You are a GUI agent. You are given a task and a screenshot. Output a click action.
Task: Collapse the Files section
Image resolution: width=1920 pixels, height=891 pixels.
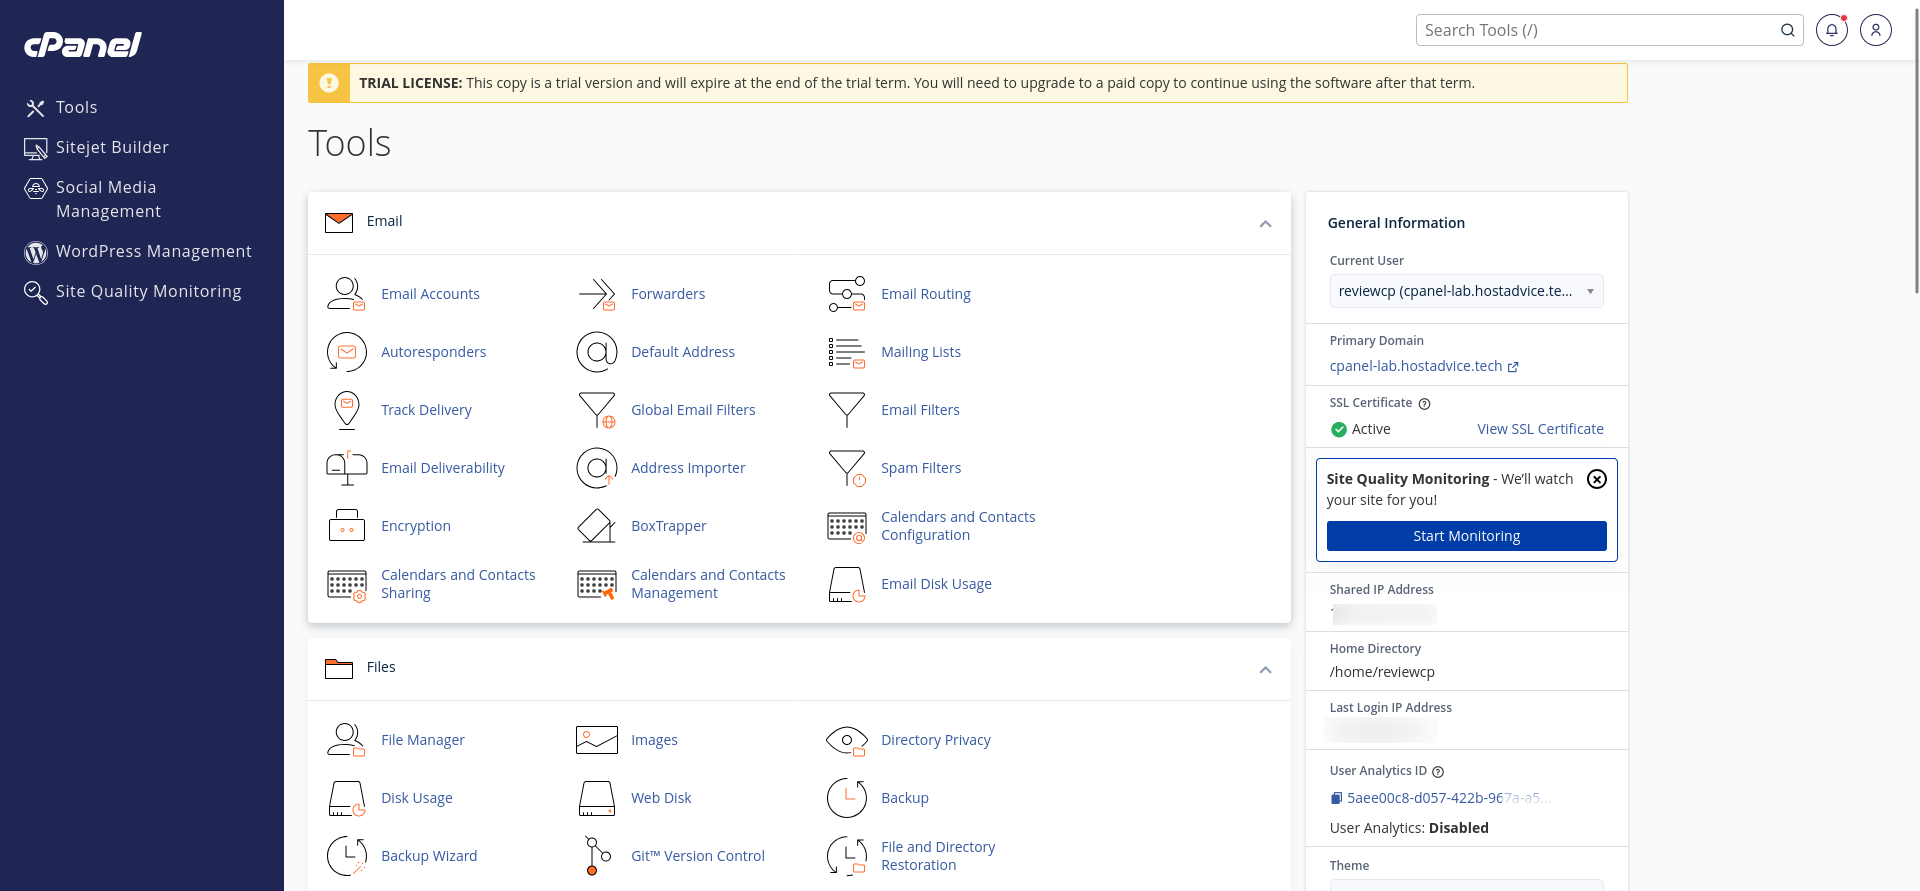point(1265,670)
